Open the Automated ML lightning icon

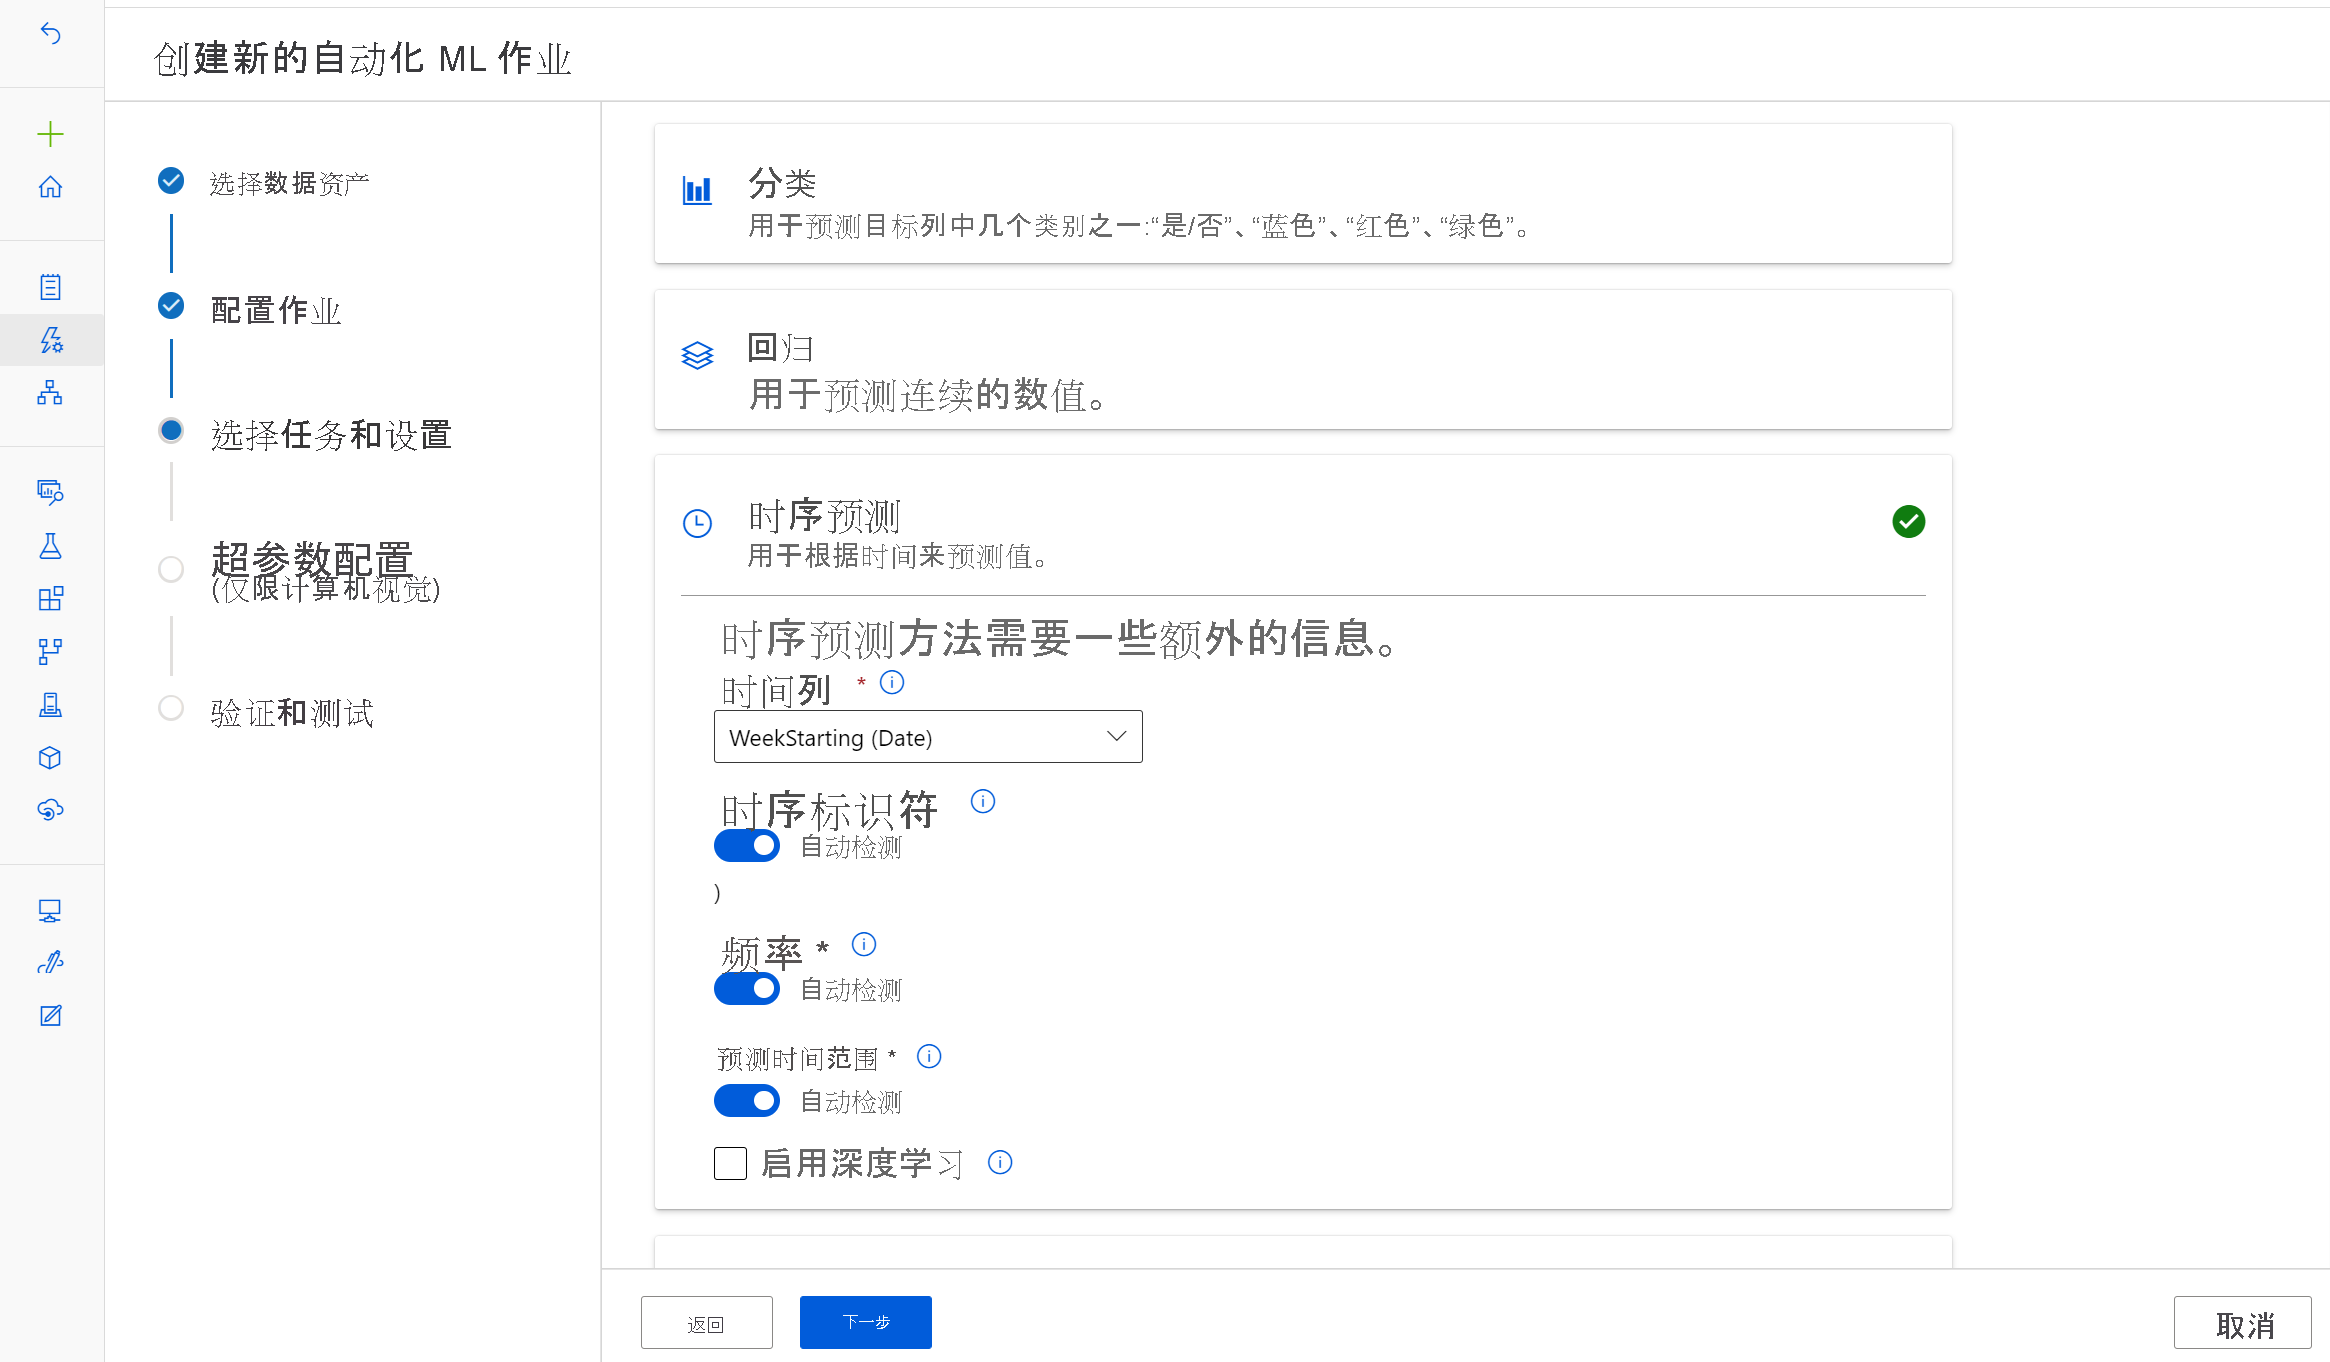51,340
